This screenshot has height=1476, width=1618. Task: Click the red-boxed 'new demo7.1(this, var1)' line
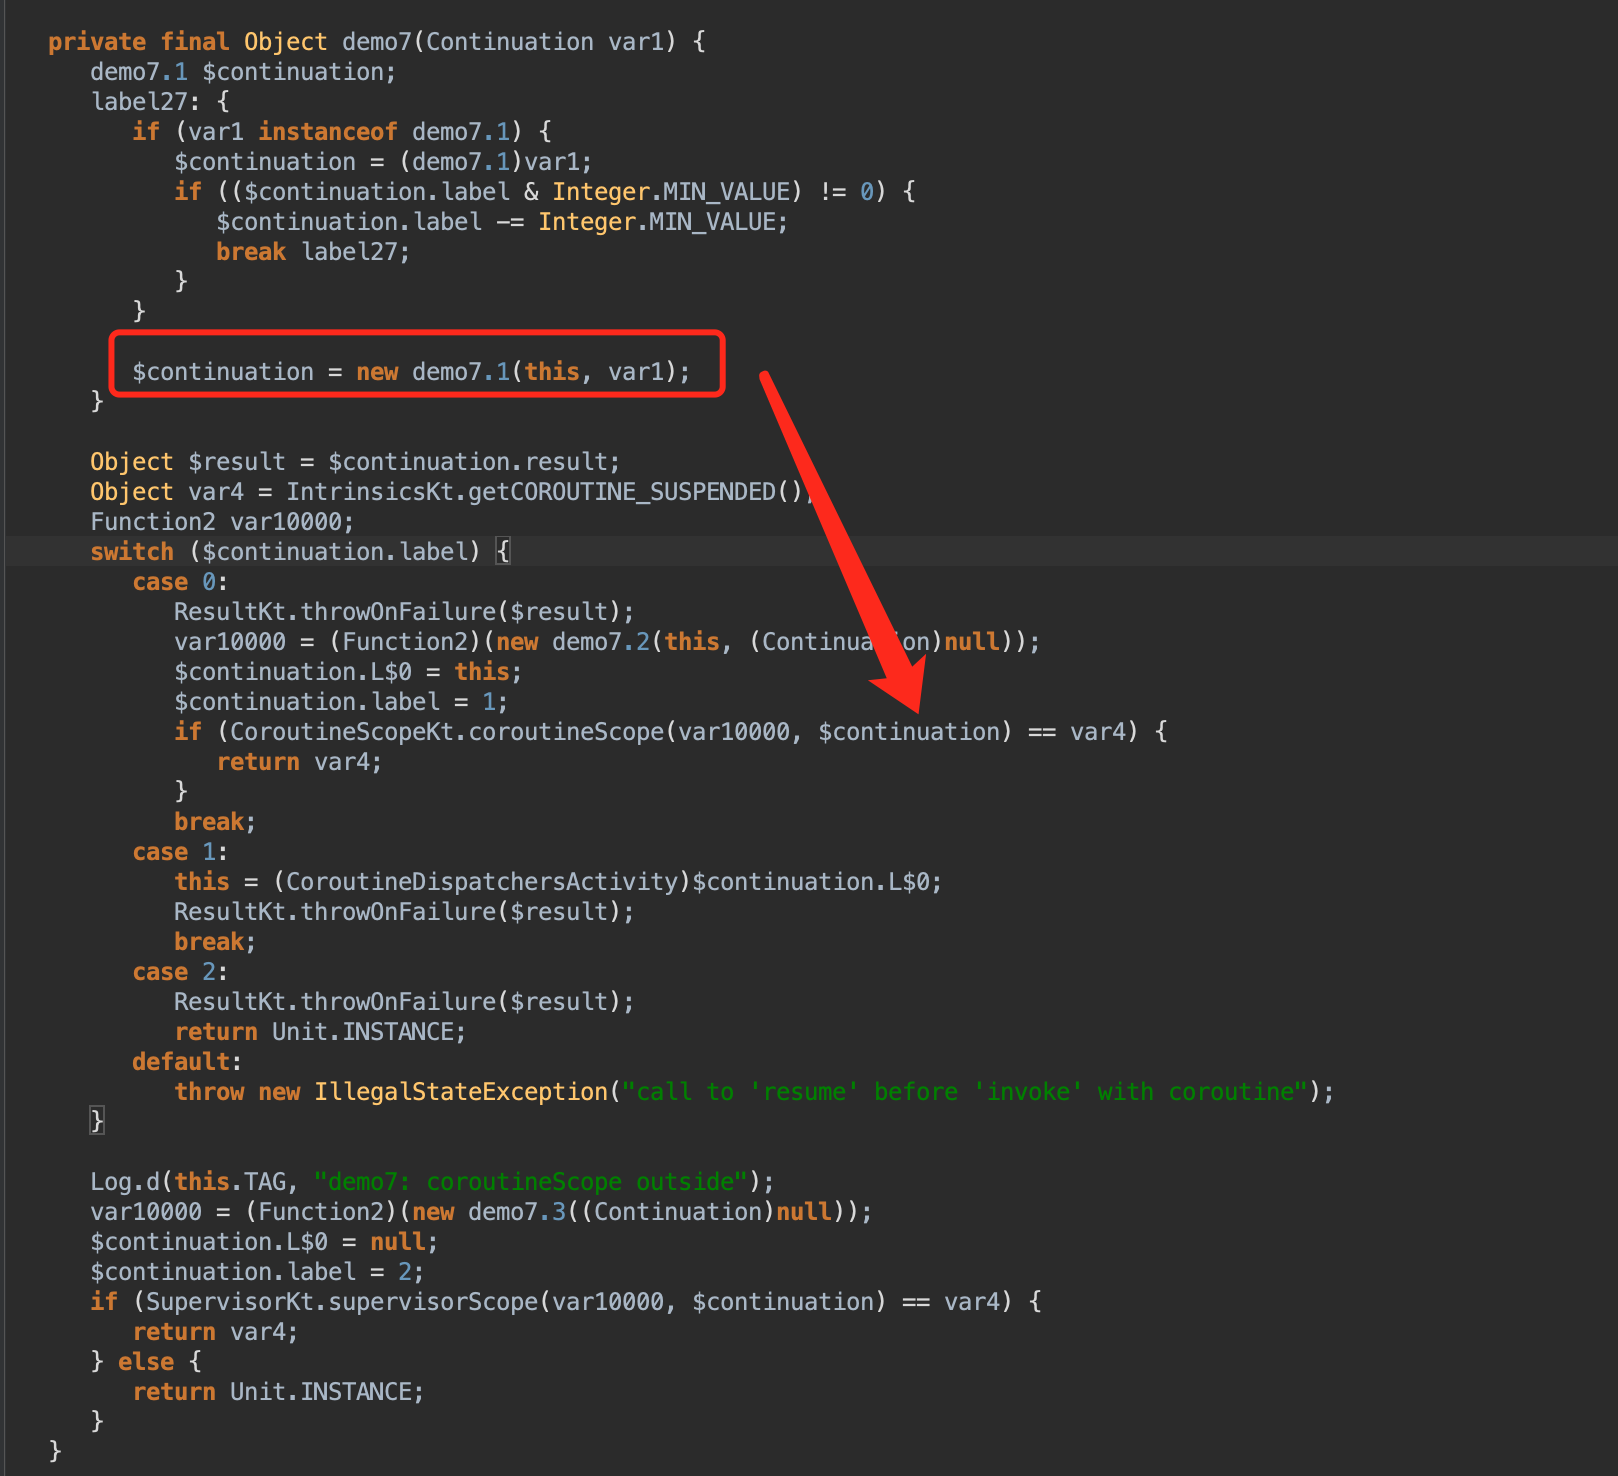(x=411, y=372)
